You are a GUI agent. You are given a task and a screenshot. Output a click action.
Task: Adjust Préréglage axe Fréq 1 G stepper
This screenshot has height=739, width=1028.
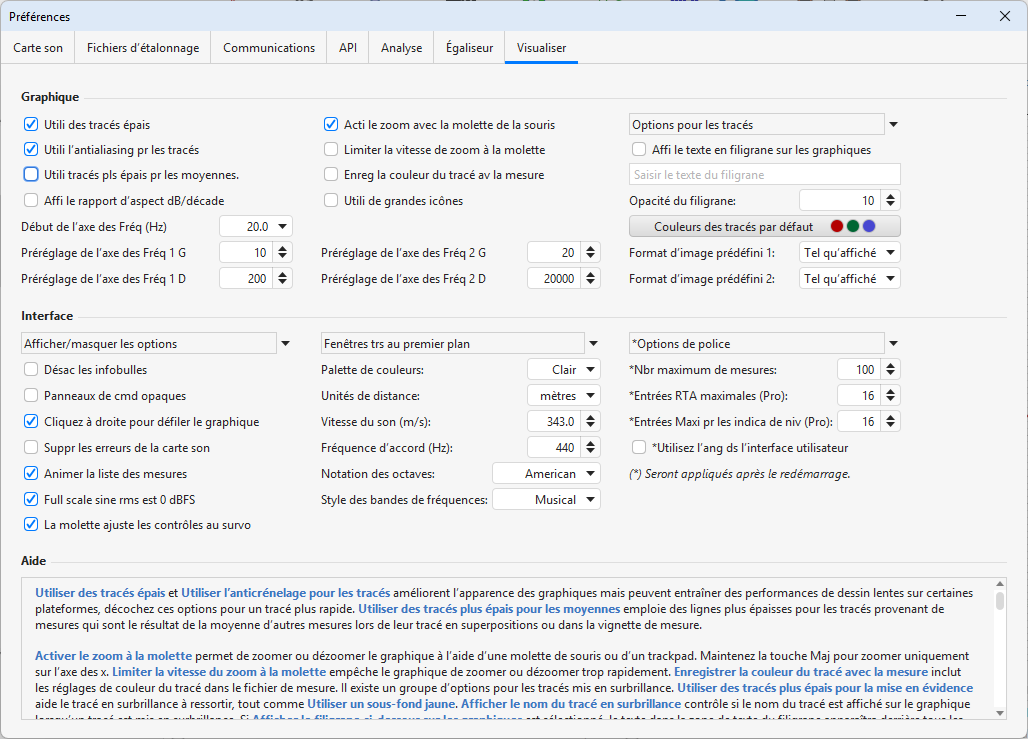(x=283, y=252)
